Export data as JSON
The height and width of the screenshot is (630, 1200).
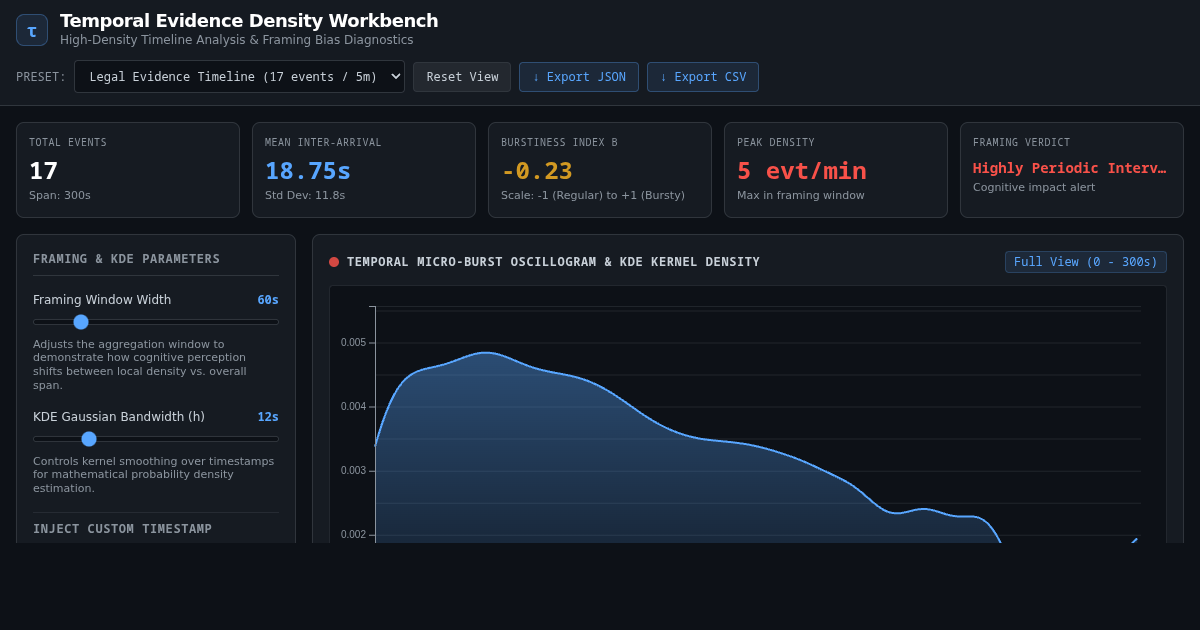point(579,77)
